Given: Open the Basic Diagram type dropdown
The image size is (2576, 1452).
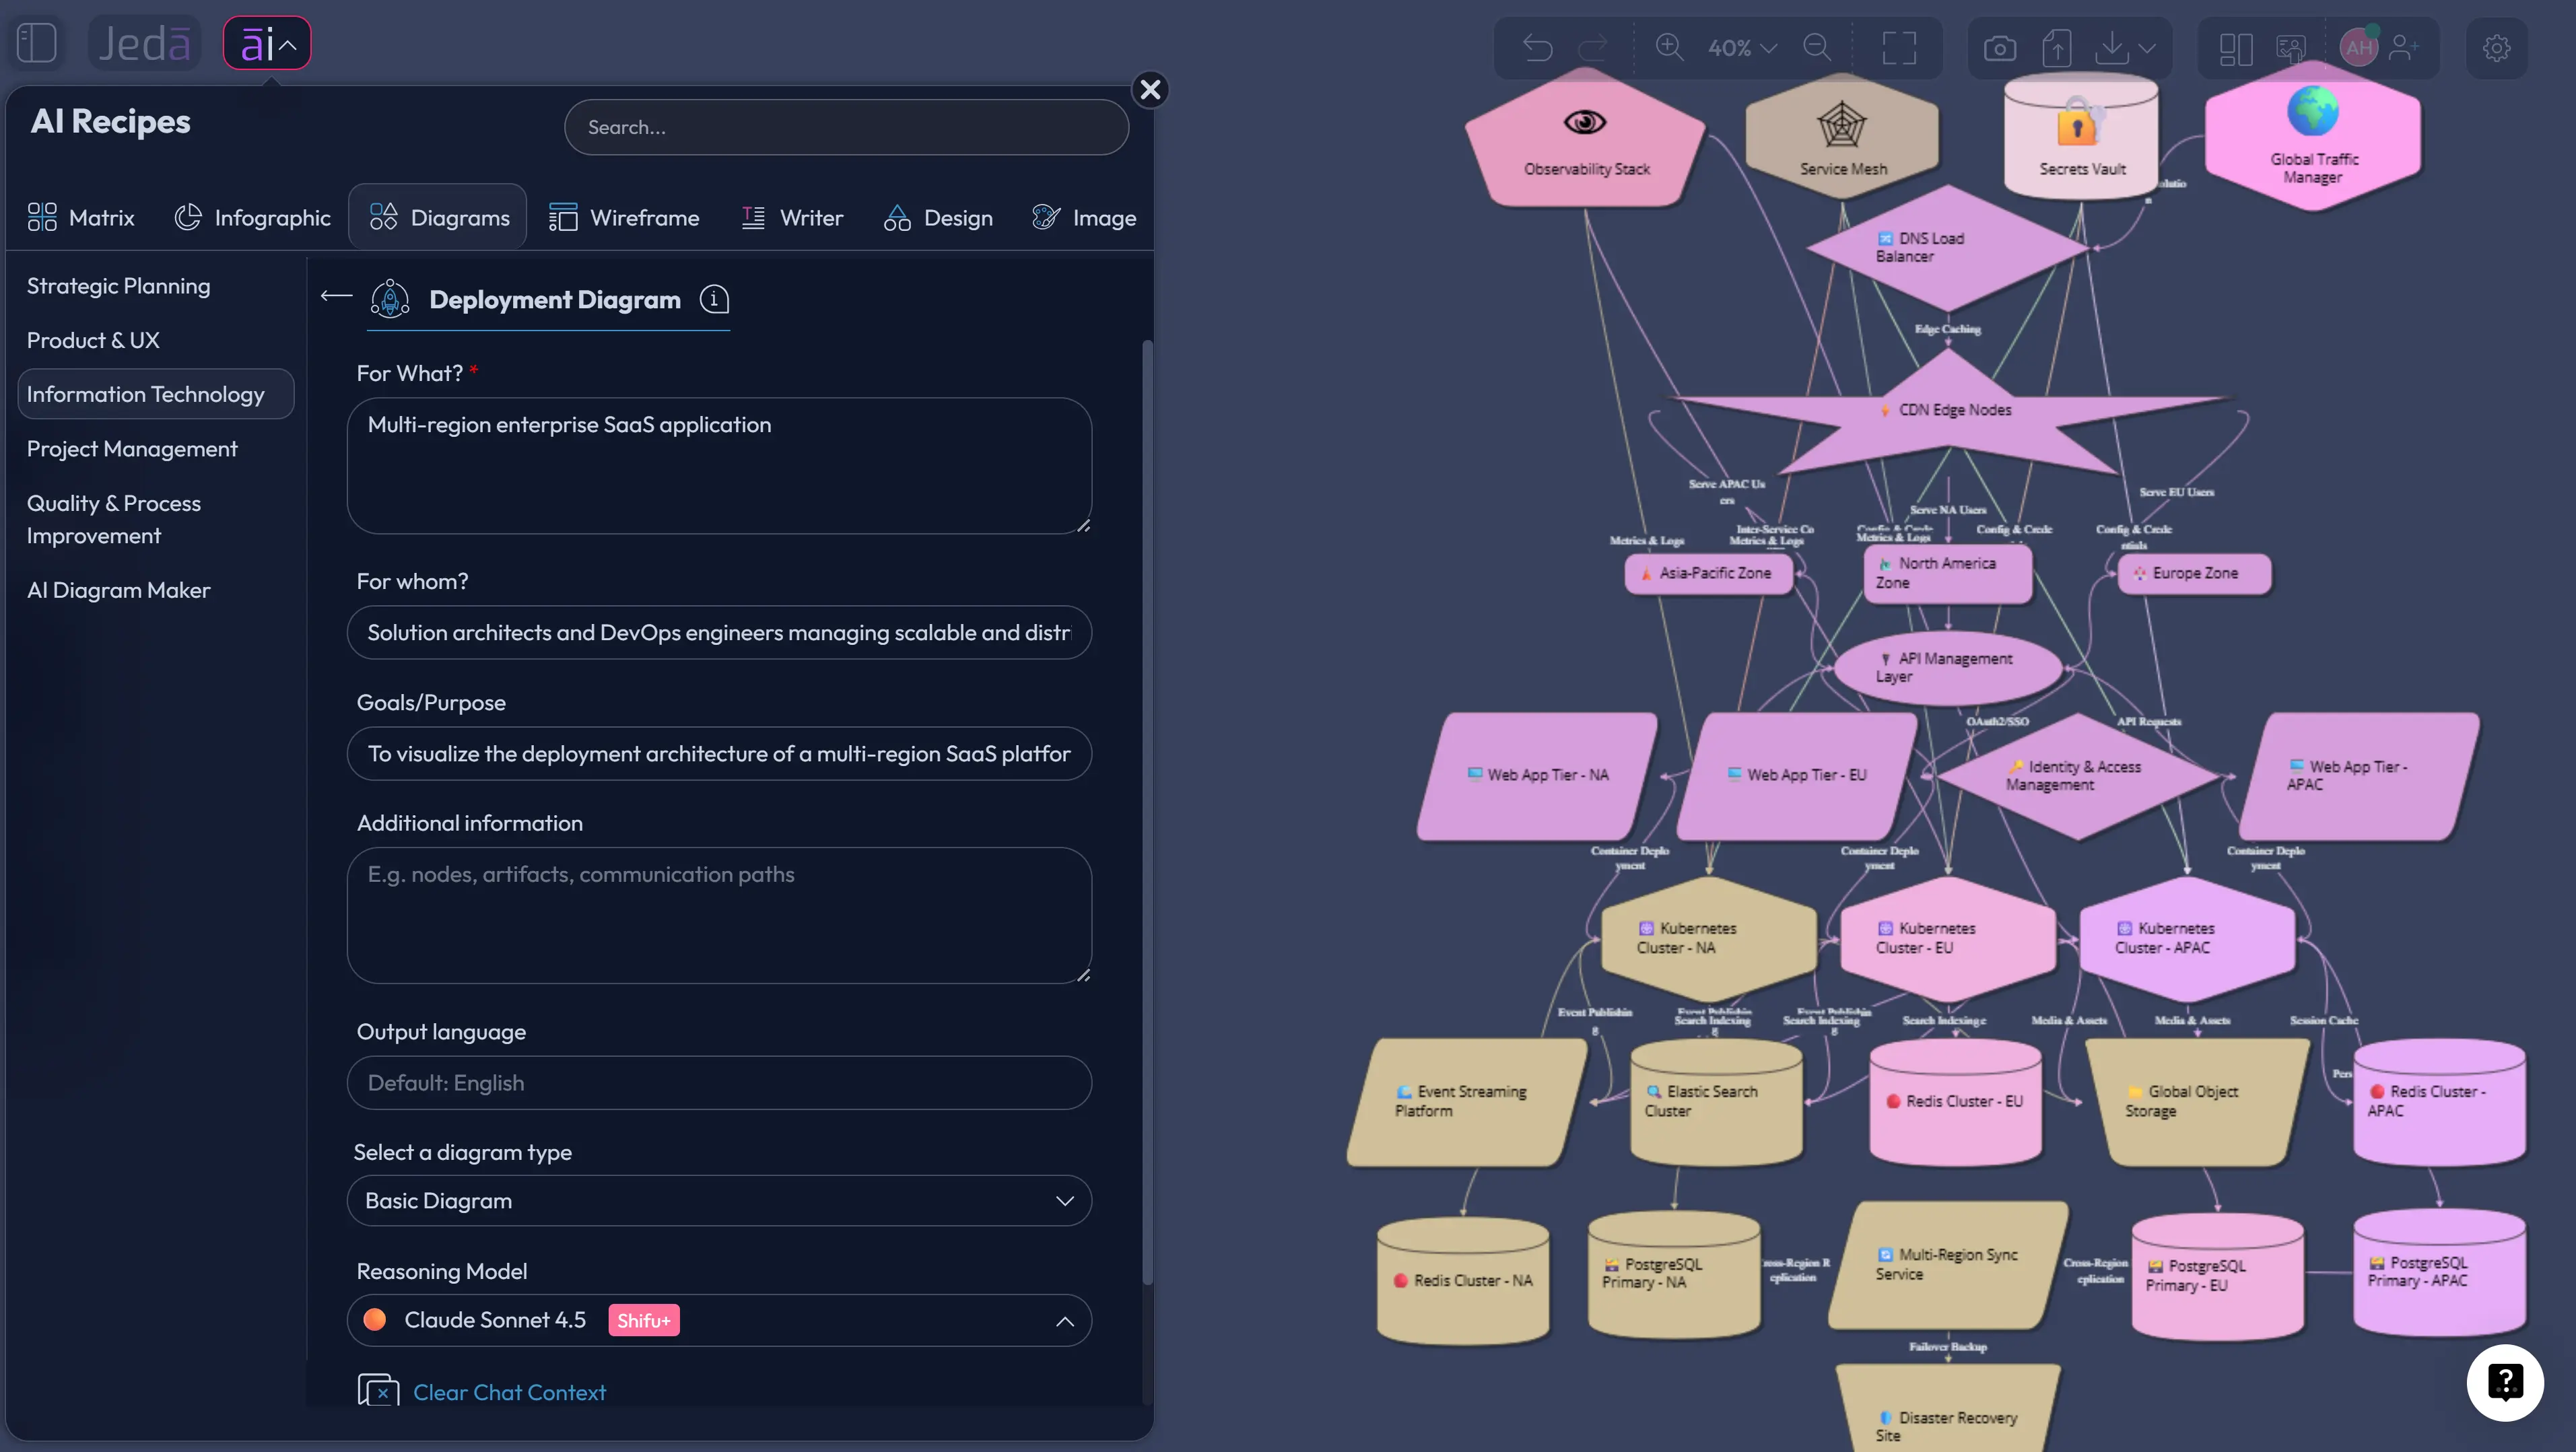Looking at the screenshot, I should [x=719, y=1201].
